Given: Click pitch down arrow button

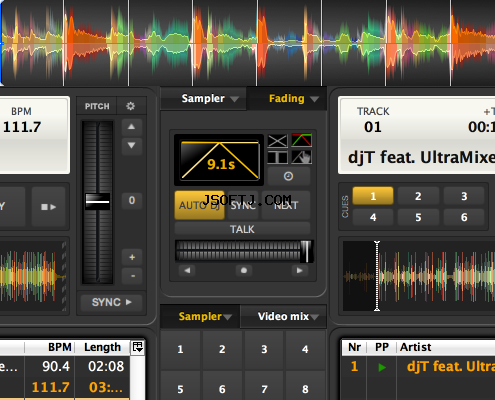Looking at the screenshot, I should pos(131,145).
